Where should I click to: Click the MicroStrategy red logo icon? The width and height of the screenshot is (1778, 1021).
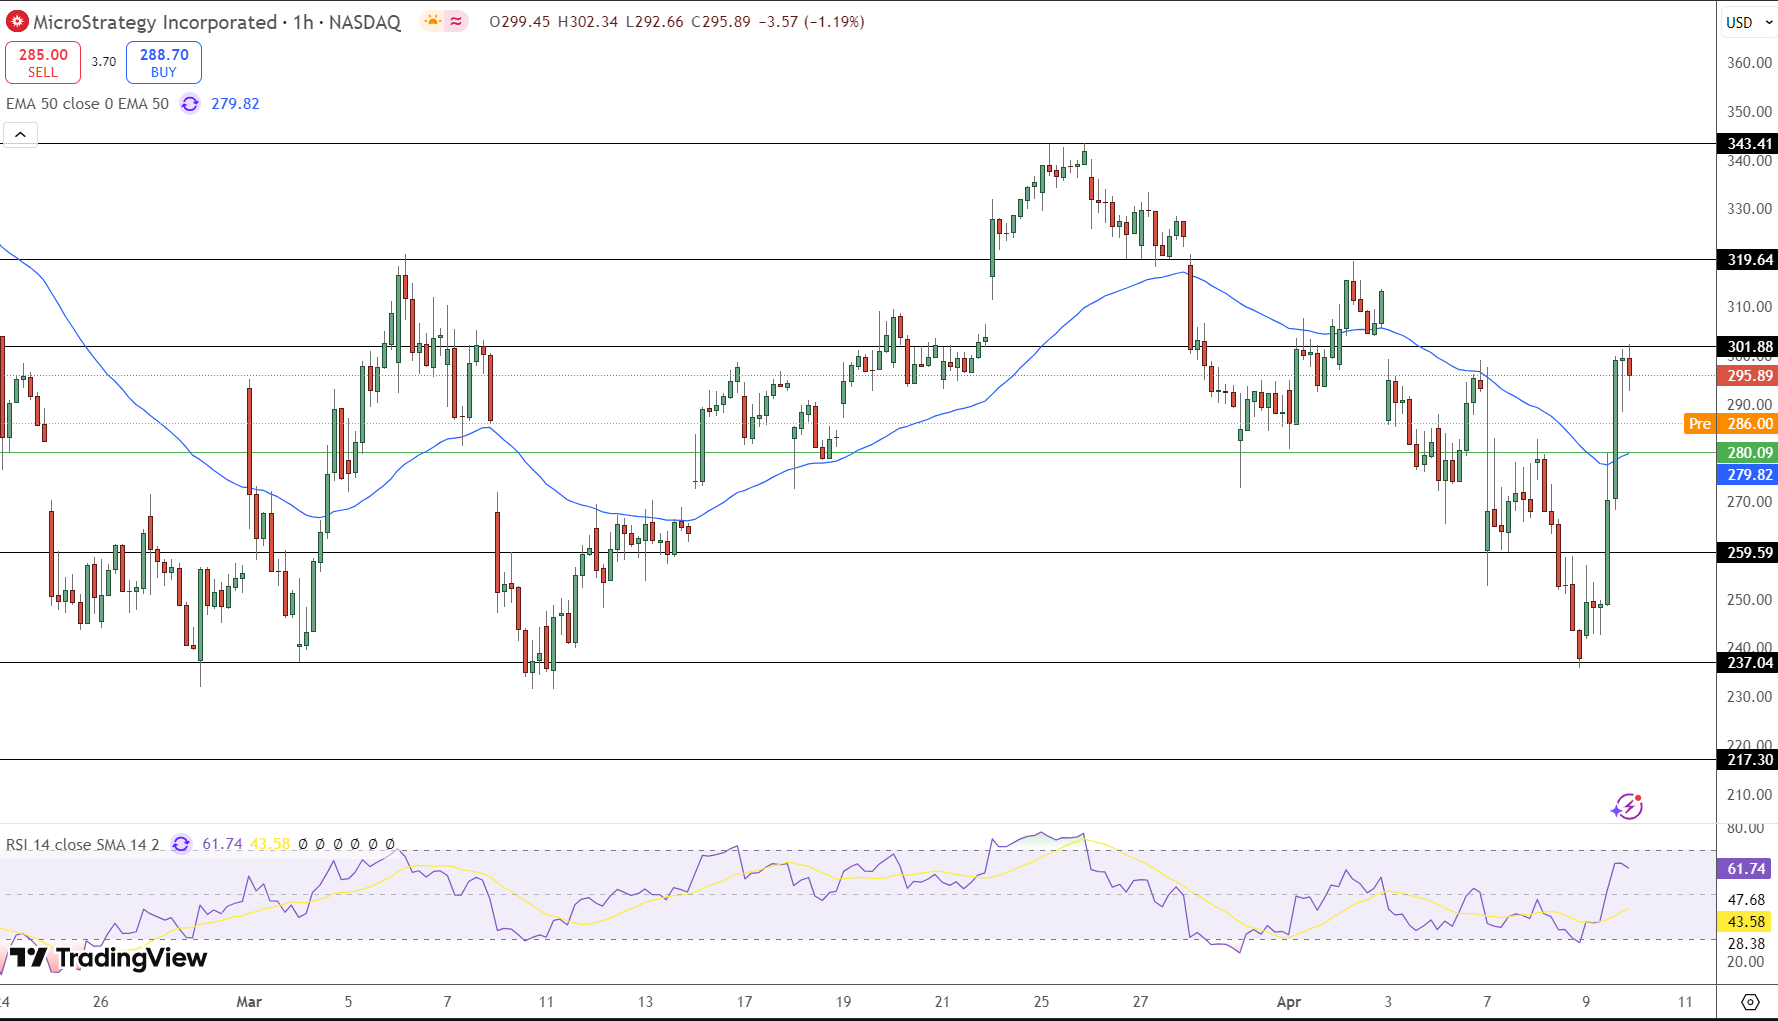pos(17,21)
